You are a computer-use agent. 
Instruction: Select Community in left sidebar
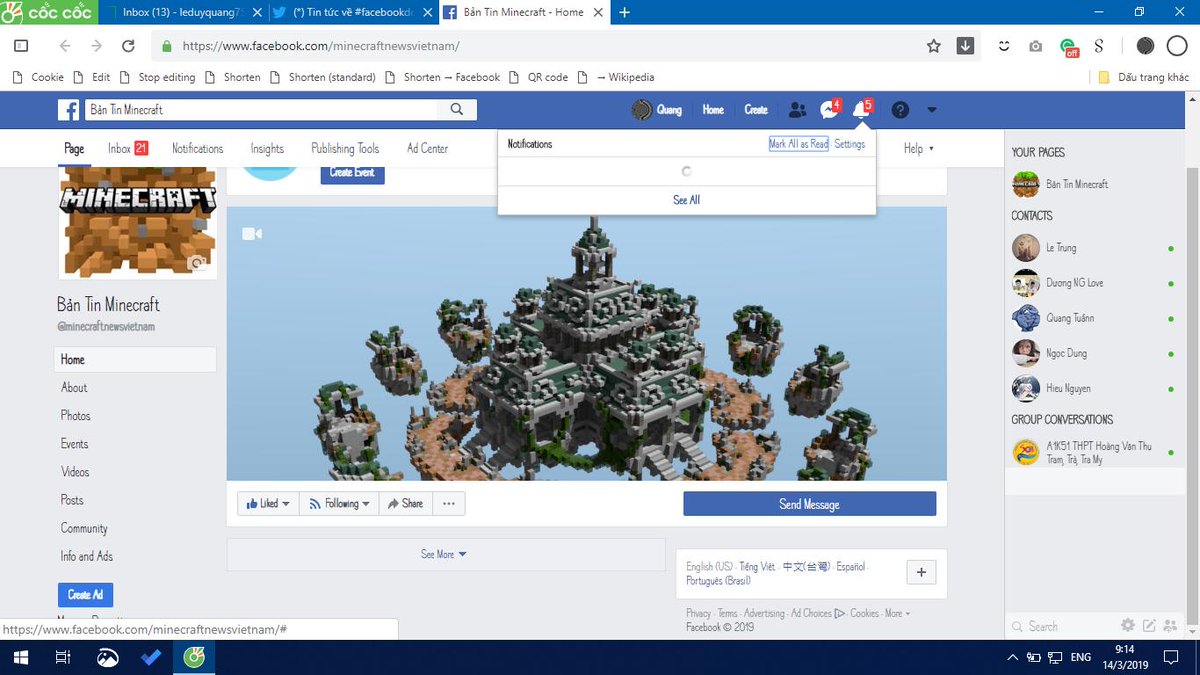click(84, 528)
